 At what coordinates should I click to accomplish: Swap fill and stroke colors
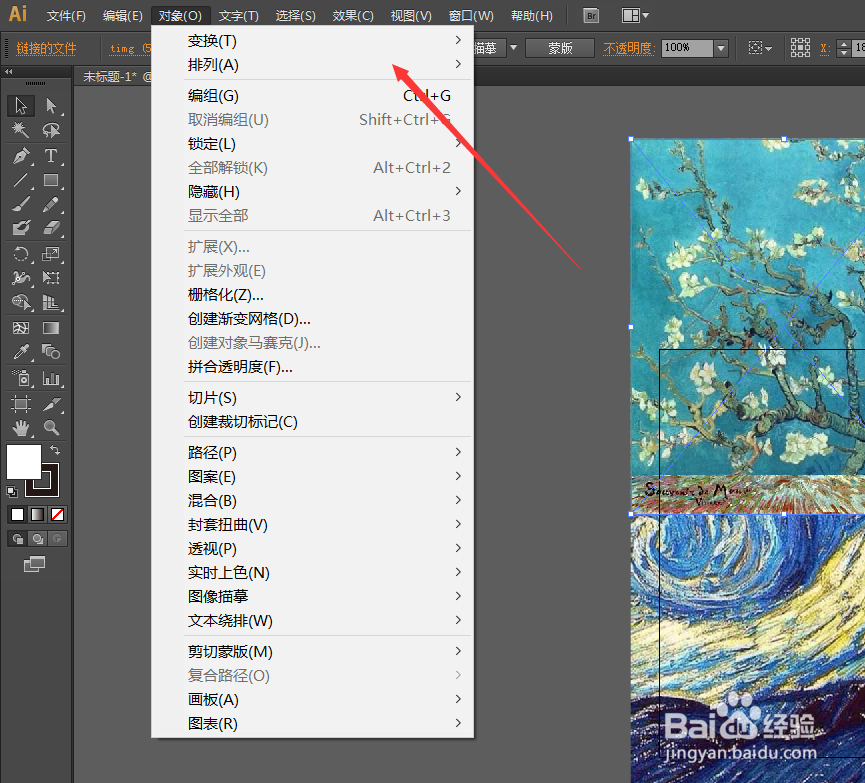55,450
